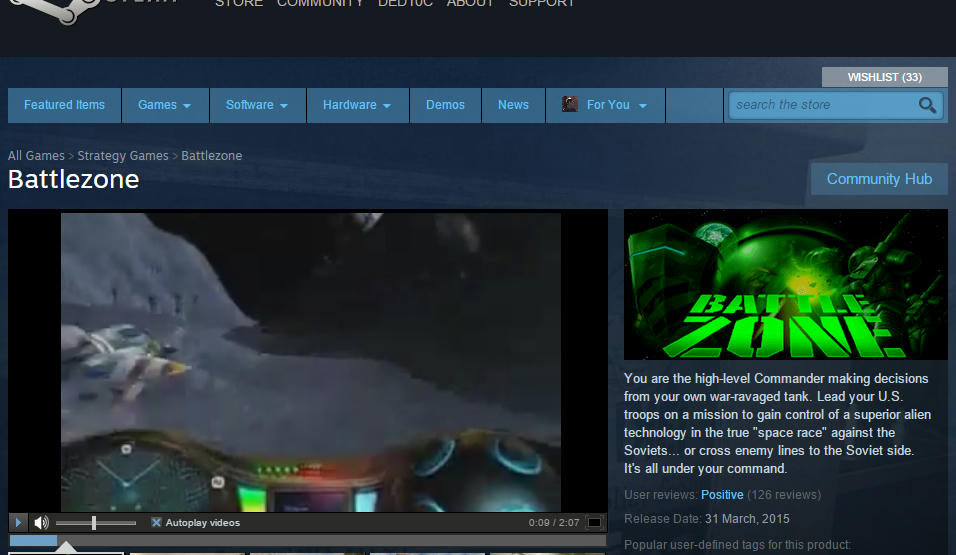Image resolution: width=956 pixels, height=555 pixels.
Task: Click the video player frame
Action: pyautogui.click(x=310, y=362)
